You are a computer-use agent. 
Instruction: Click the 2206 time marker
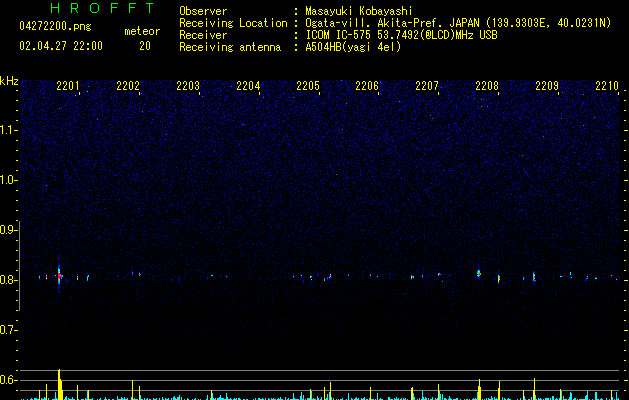367,85
